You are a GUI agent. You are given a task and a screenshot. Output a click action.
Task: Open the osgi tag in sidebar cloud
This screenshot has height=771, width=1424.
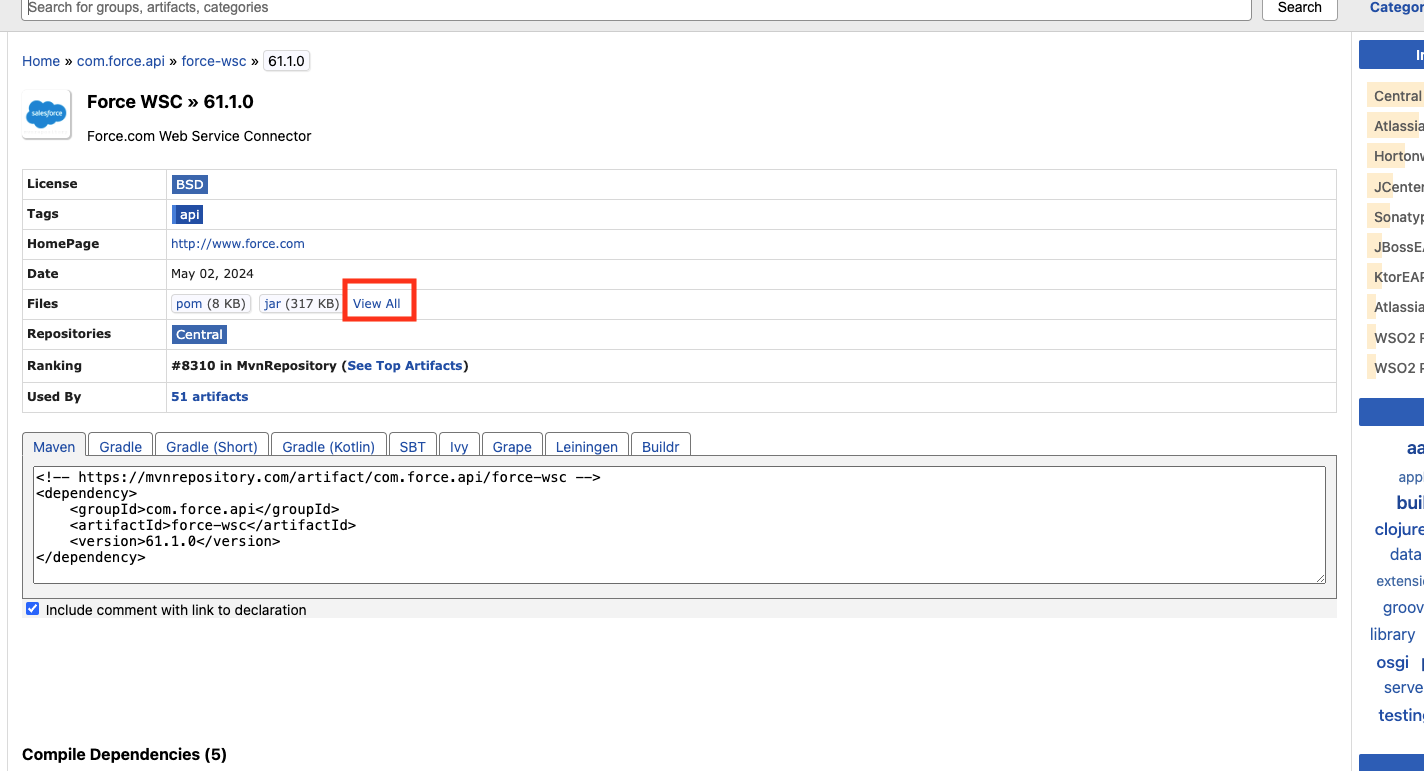[x=1393, y=662]
